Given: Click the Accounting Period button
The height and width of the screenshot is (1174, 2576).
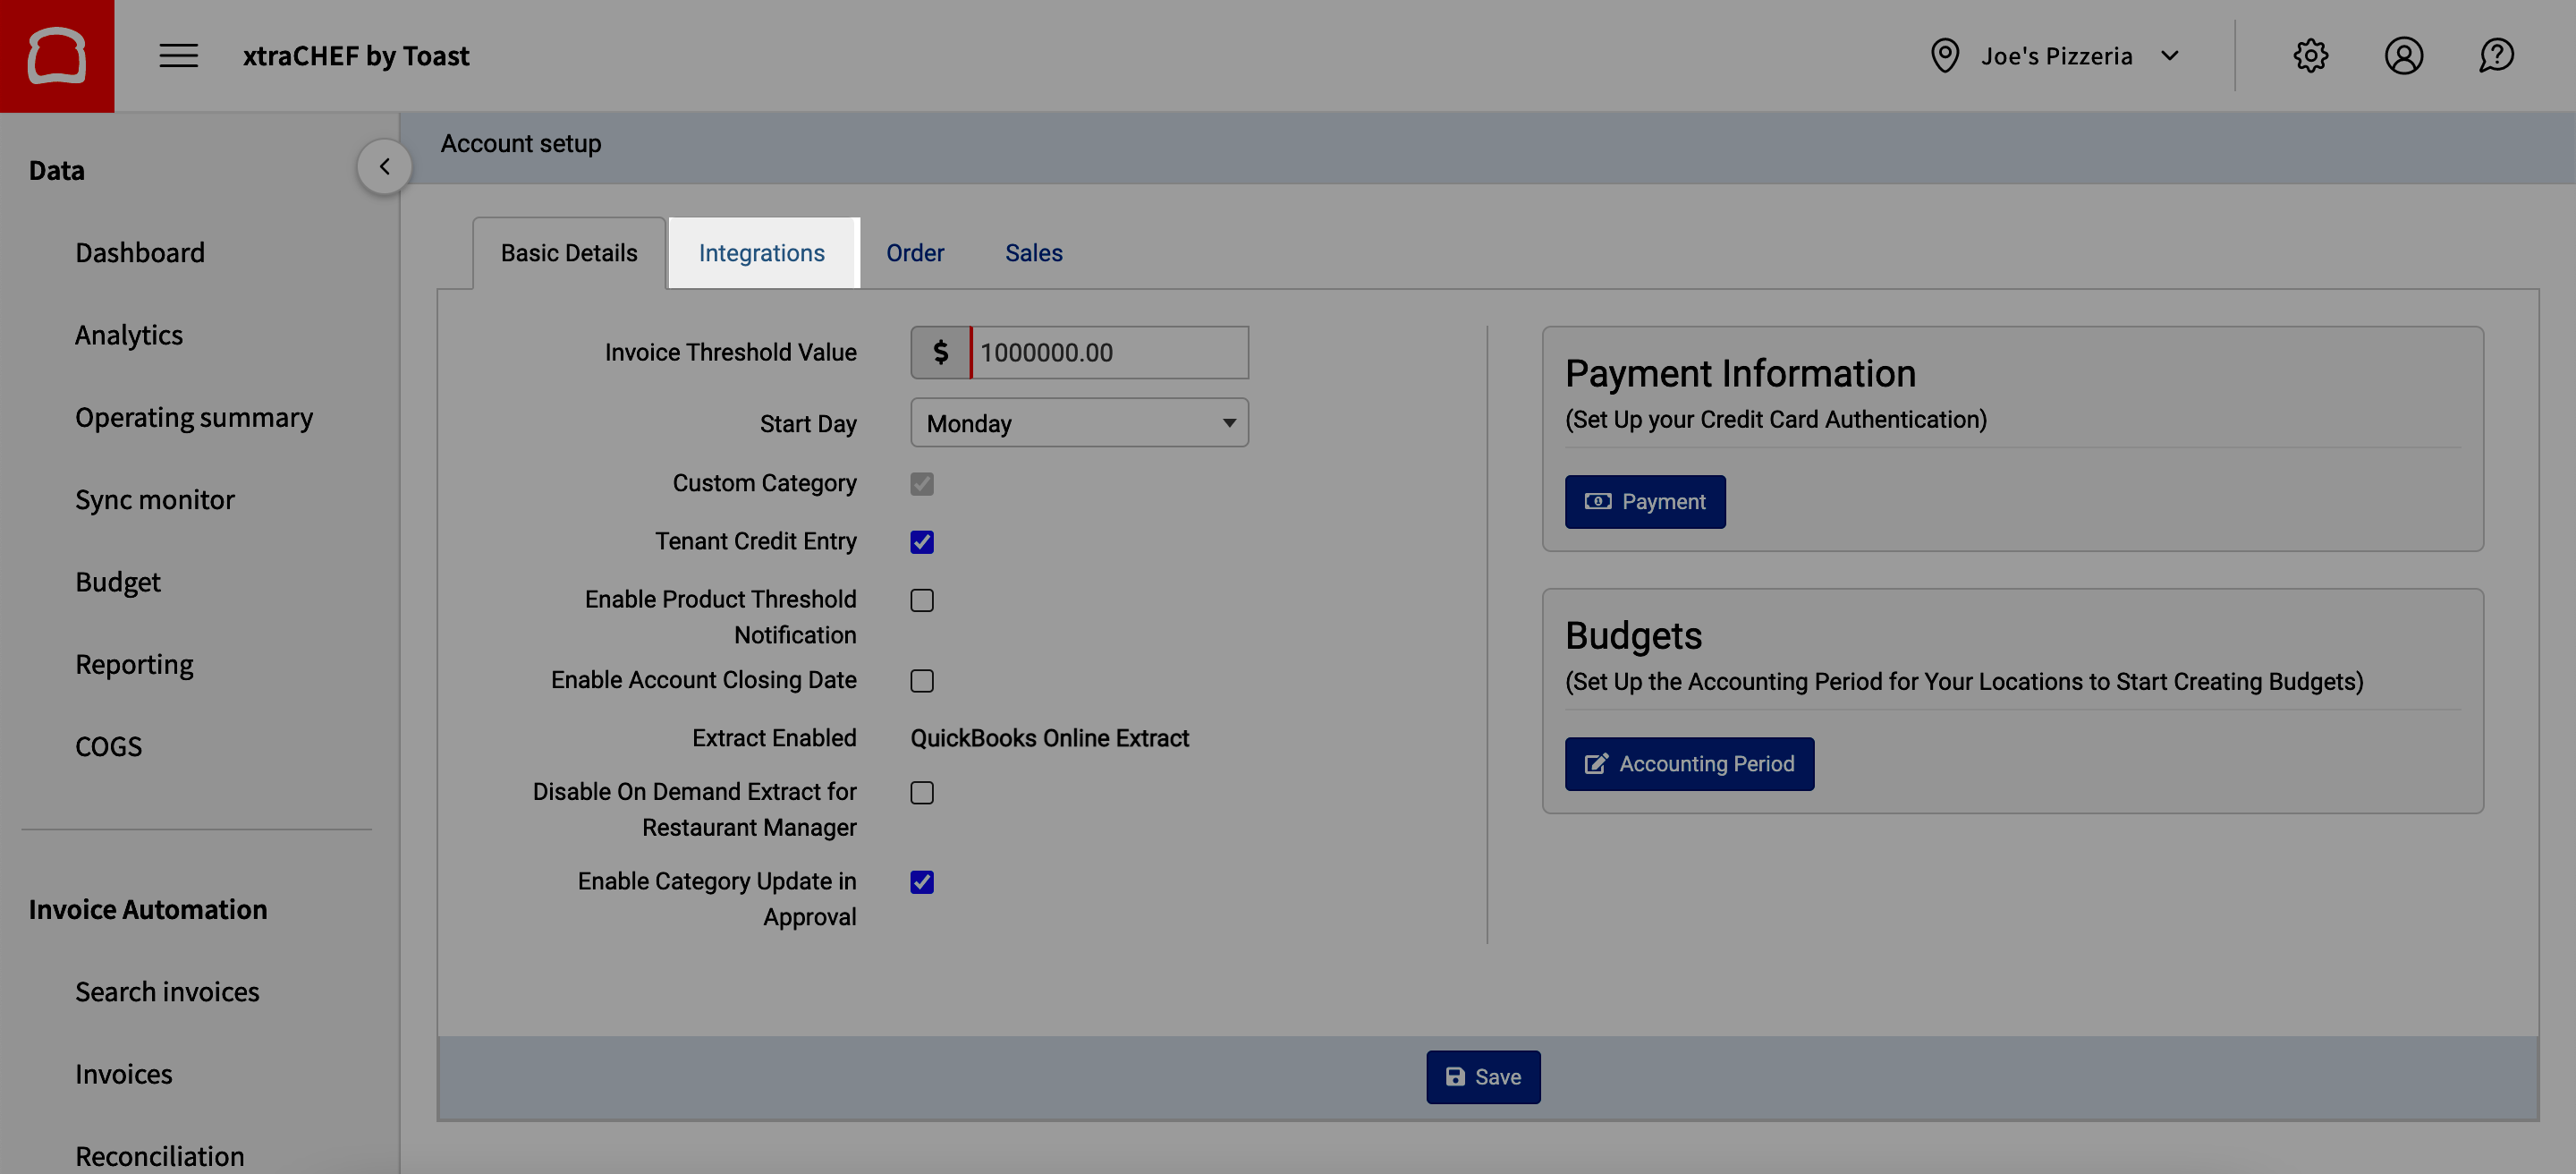Looking at the screenshot, I should coord(1689,763).
